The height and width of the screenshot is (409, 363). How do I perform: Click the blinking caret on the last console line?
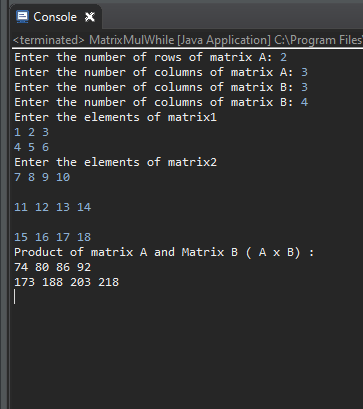[x=14, y=297]
